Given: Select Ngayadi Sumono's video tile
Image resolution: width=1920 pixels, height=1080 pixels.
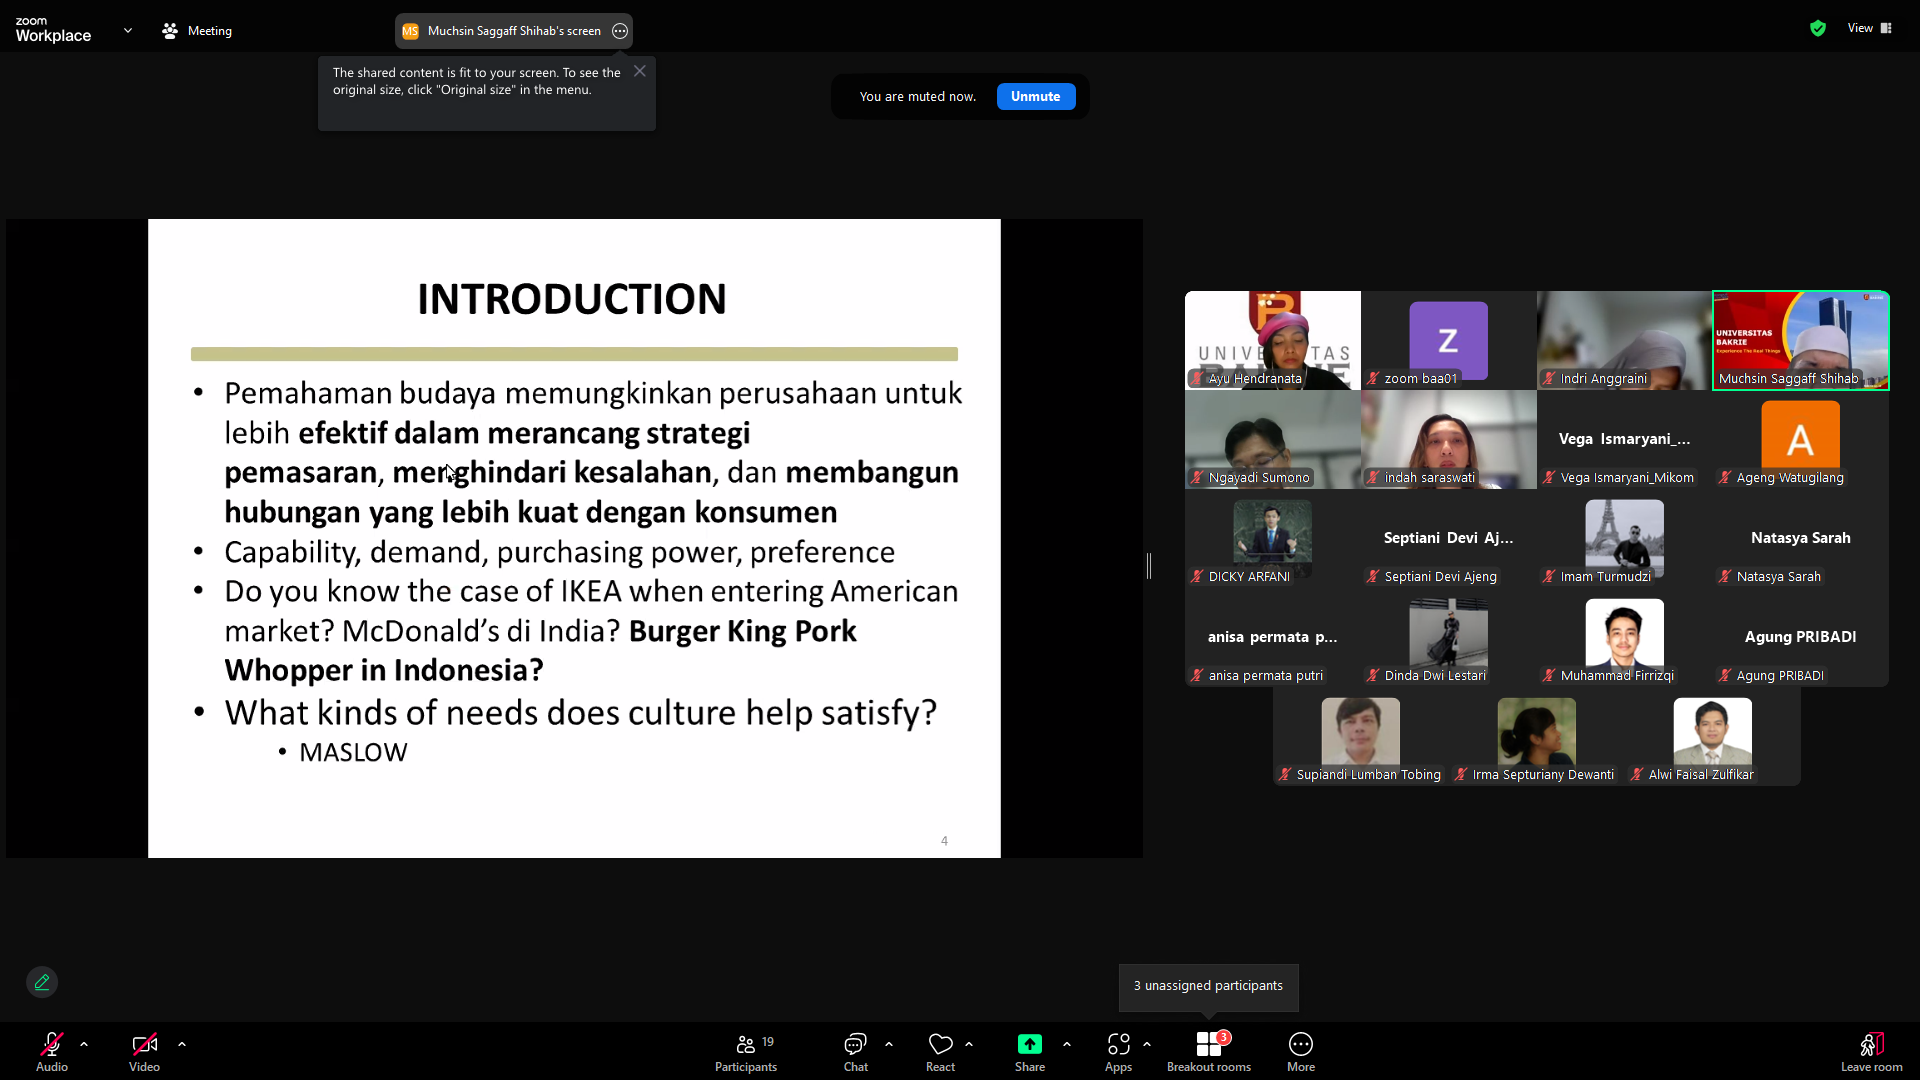Looking at the screenshot, I should pyautogui.click(x=1273, y=439).
